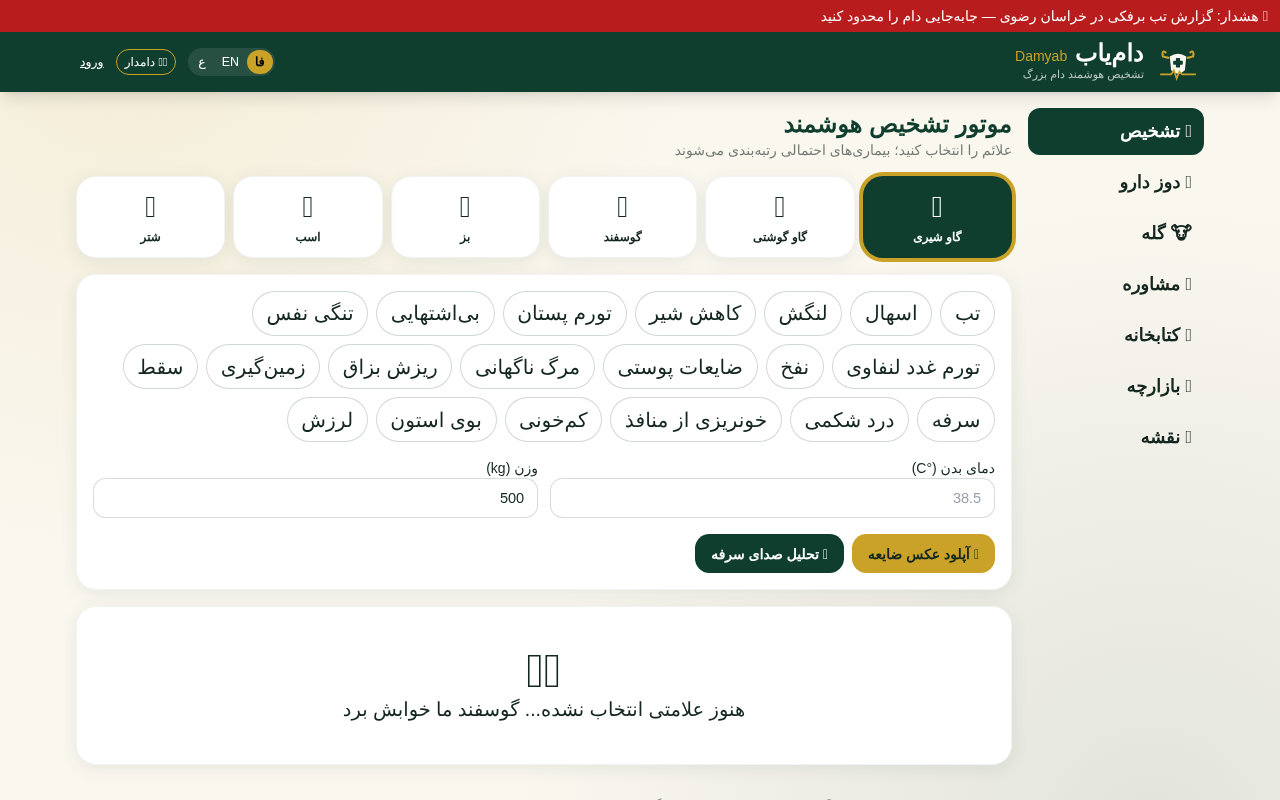This screenshot has height=800, width=1280.
Task: Pick the شتر (camel) species card
Action: [151, 217]
